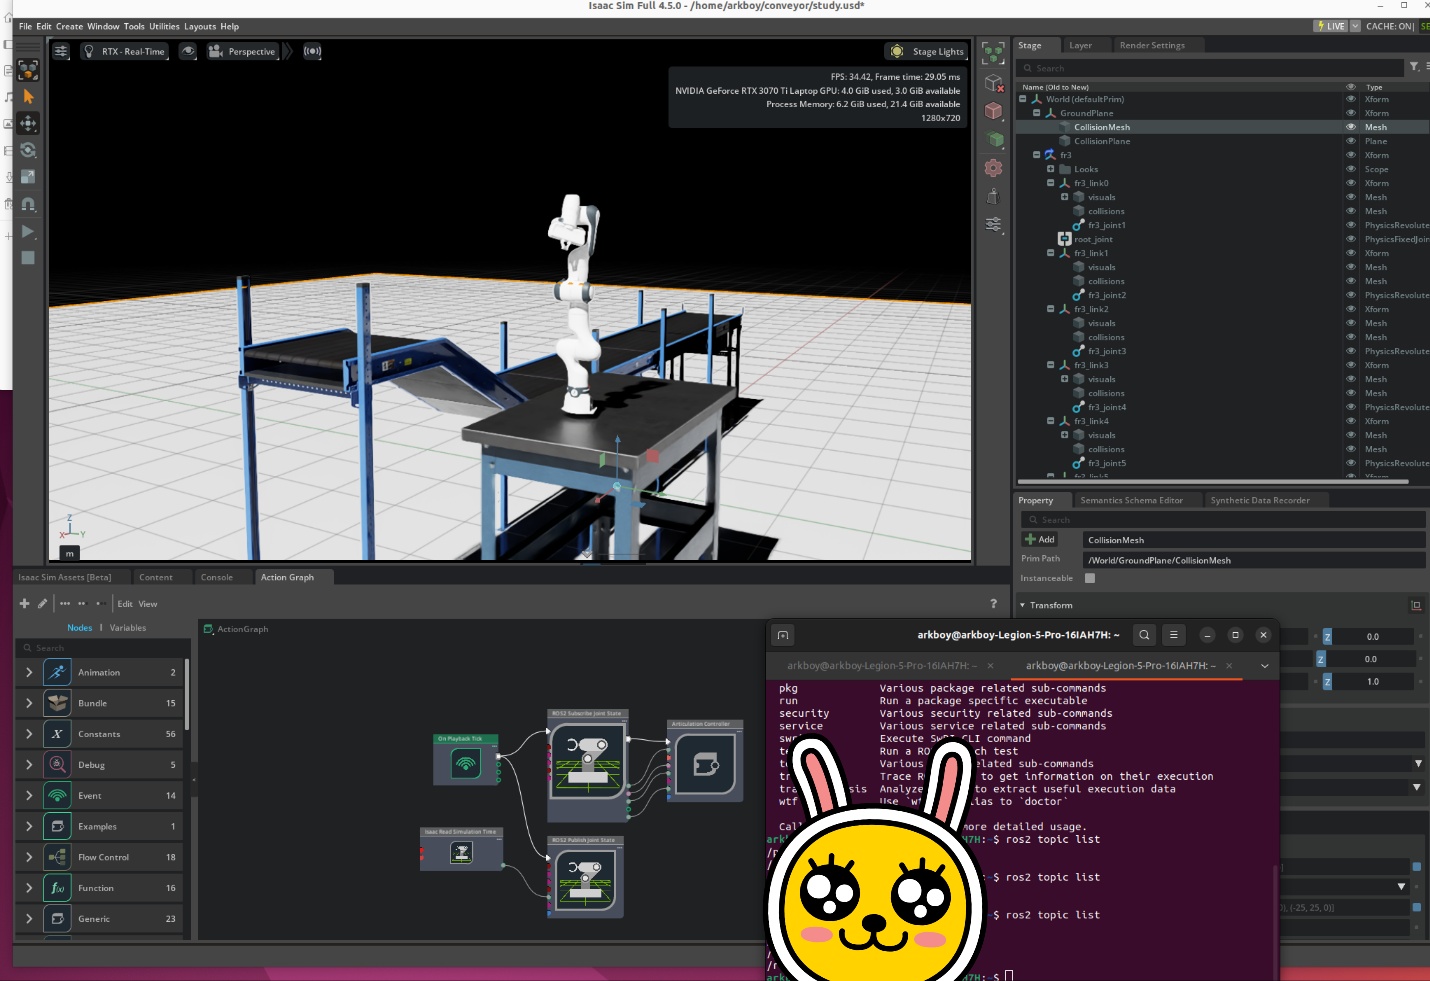The image size is (1430, 981).
Task: Activate the Scale gizmo tool
Action: pyautogui.click(x=28, y=177)
